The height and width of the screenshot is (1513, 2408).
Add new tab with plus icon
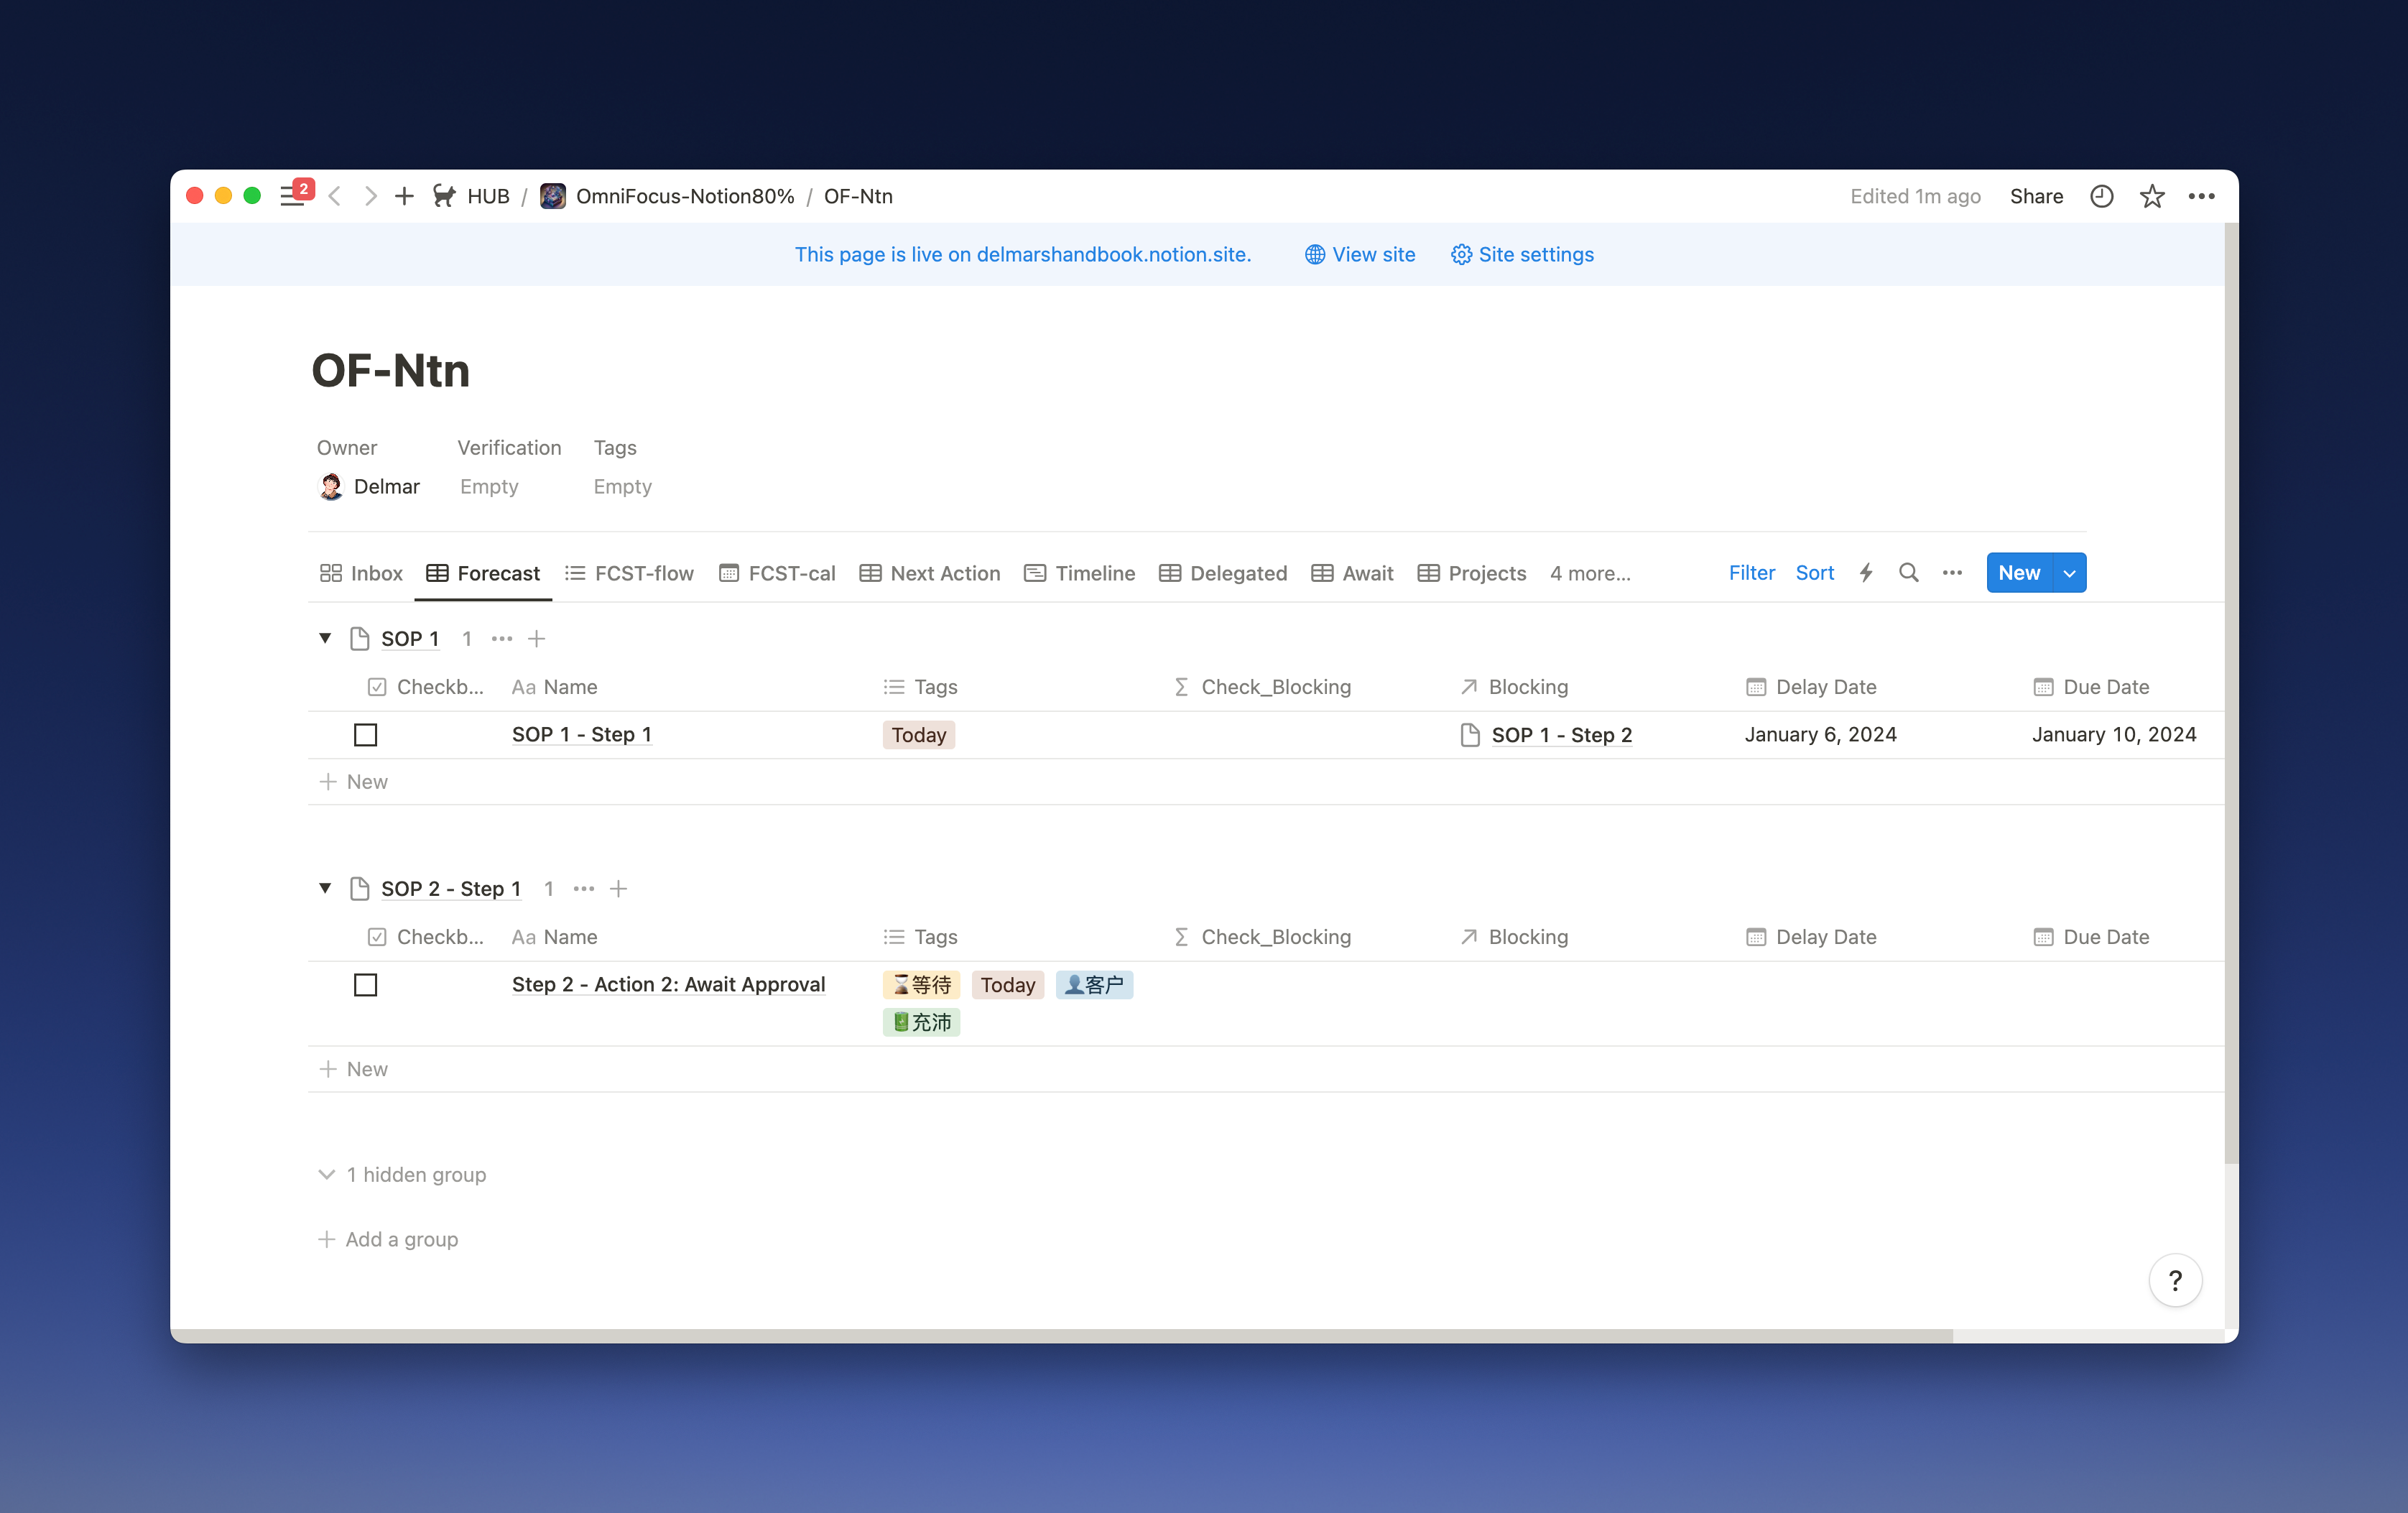pyautogui.click(x=404, y=196)
